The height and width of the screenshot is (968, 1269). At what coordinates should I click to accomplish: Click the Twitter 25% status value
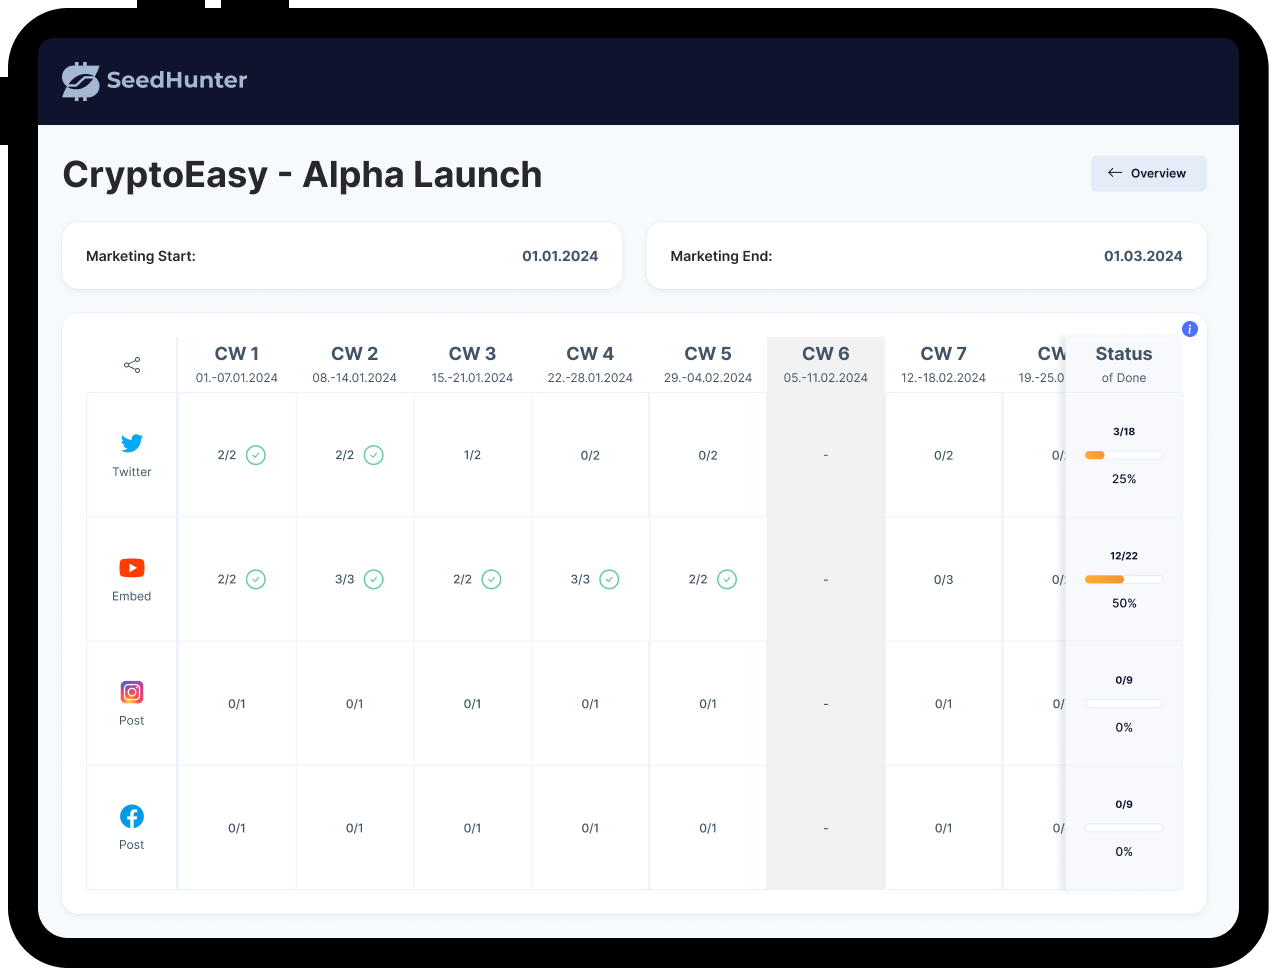pyautogui.click(x=1124, y=479)
